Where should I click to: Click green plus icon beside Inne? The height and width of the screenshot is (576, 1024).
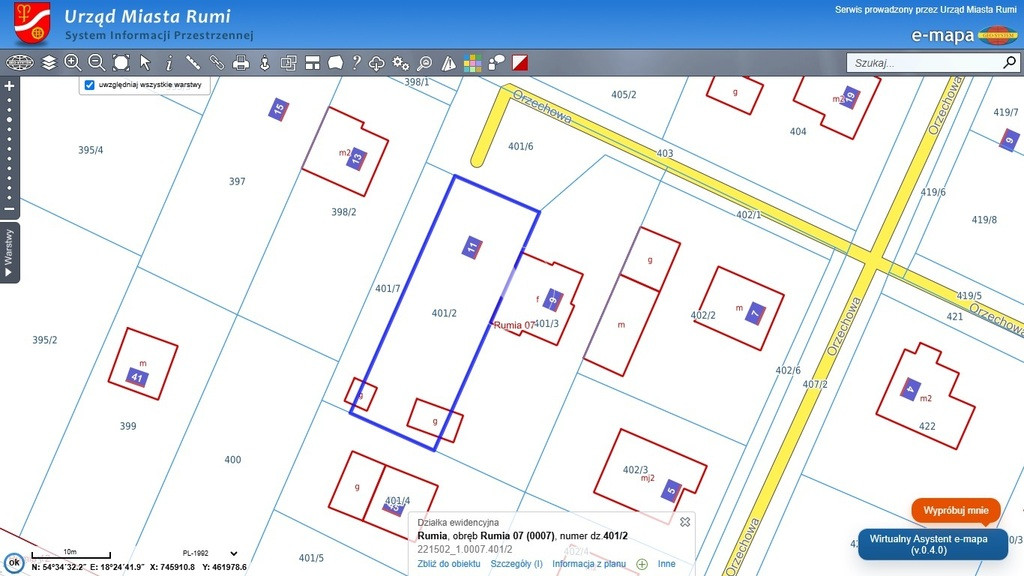click(x=642, y=564)
